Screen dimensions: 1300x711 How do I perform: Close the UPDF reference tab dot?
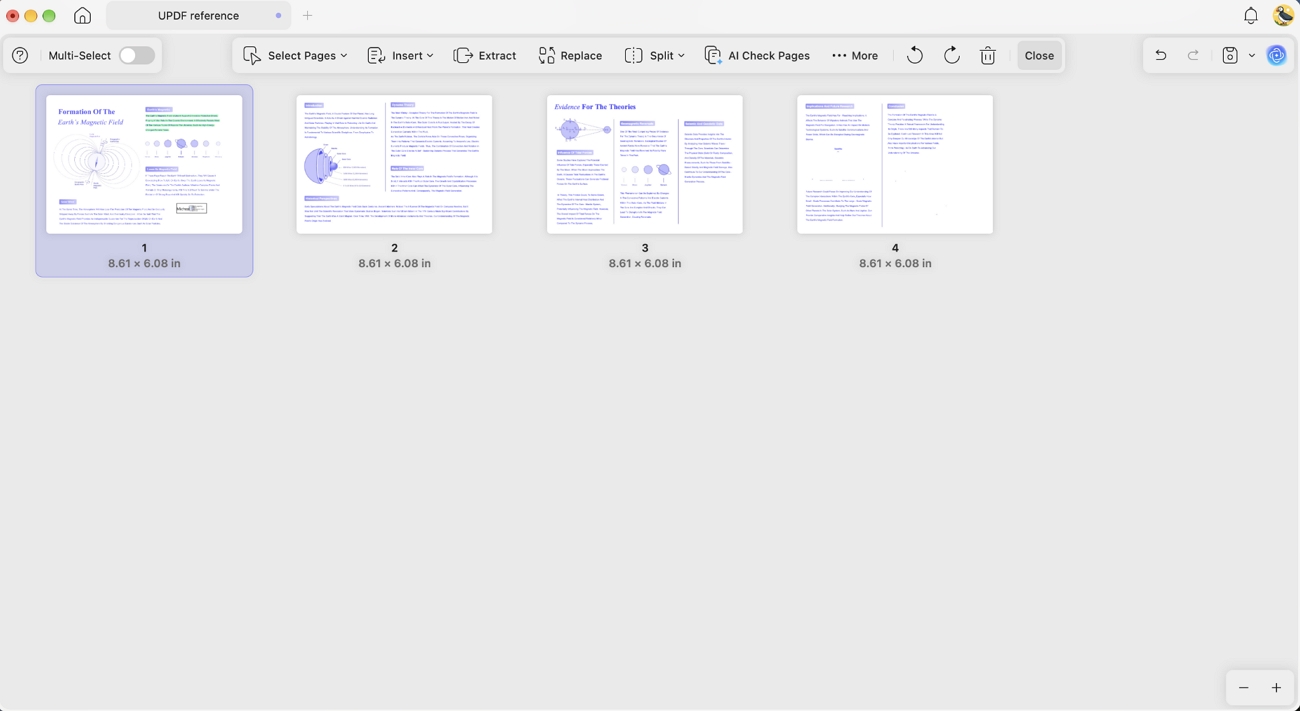278,16
